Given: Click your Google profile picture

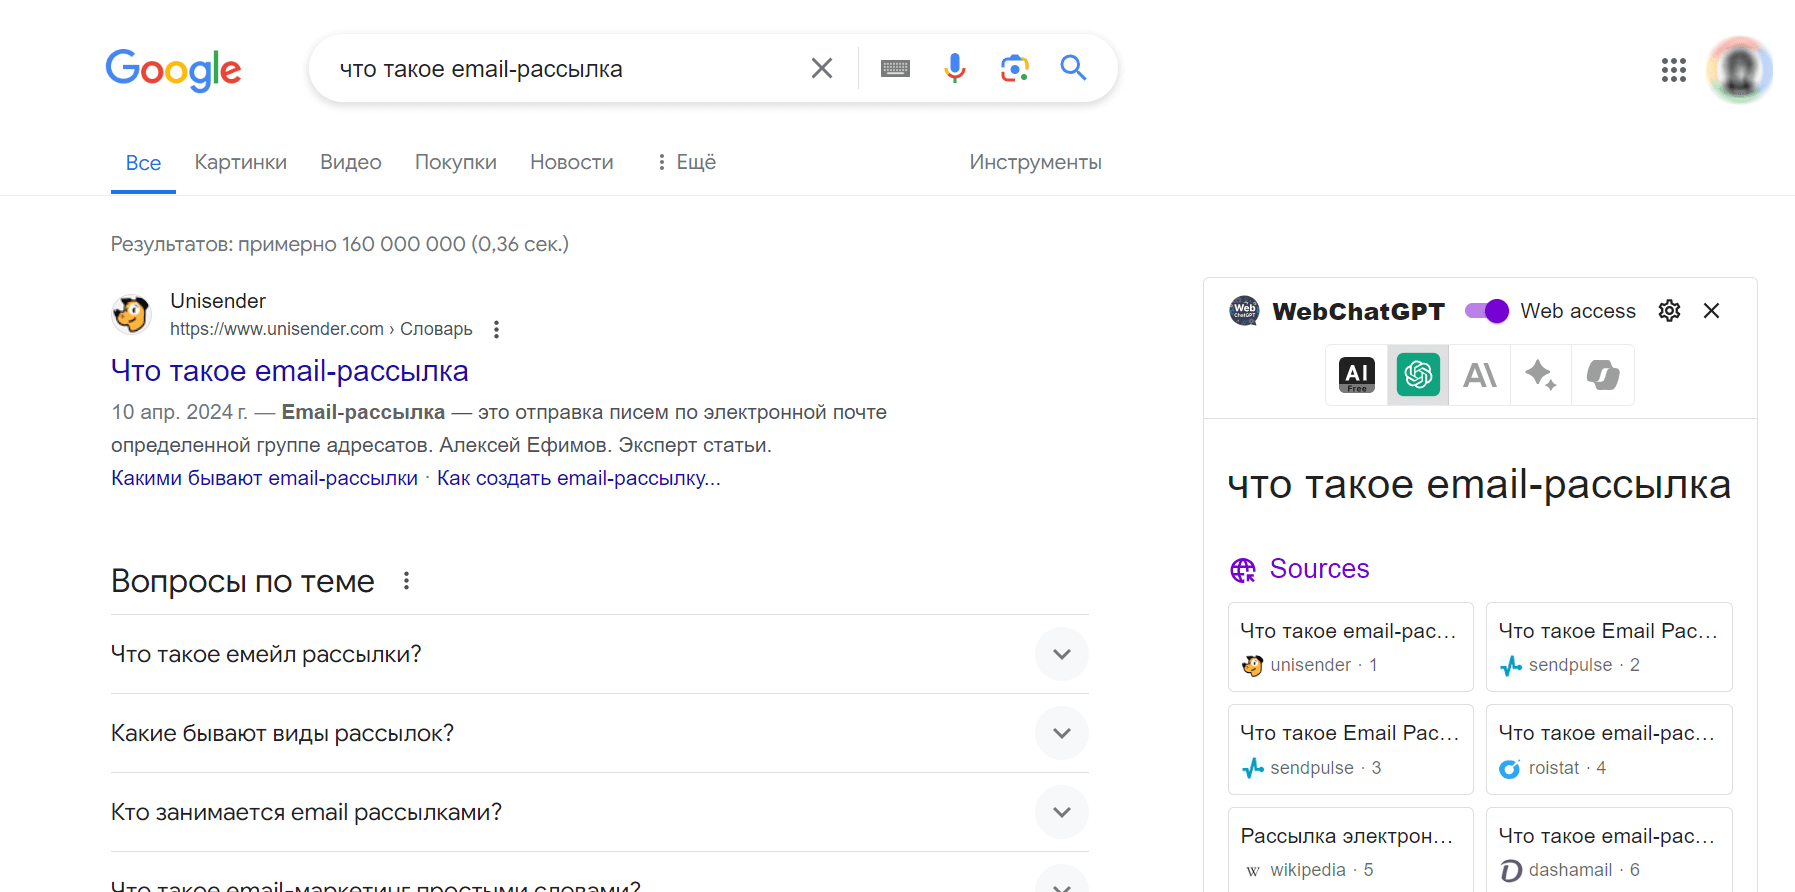Looking at the screenshot, I should (x=1738, y=69).
